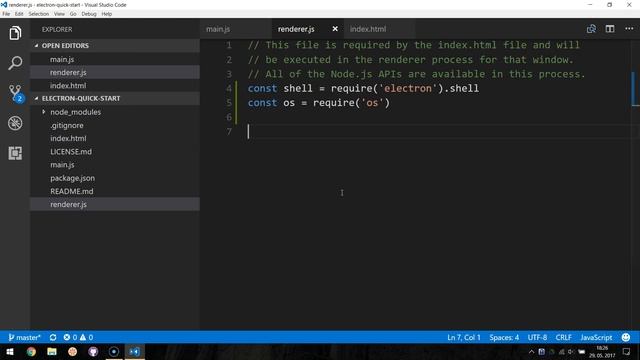Open the File menu
Viewport: 640px width, 360px height.
click(6, 14)
